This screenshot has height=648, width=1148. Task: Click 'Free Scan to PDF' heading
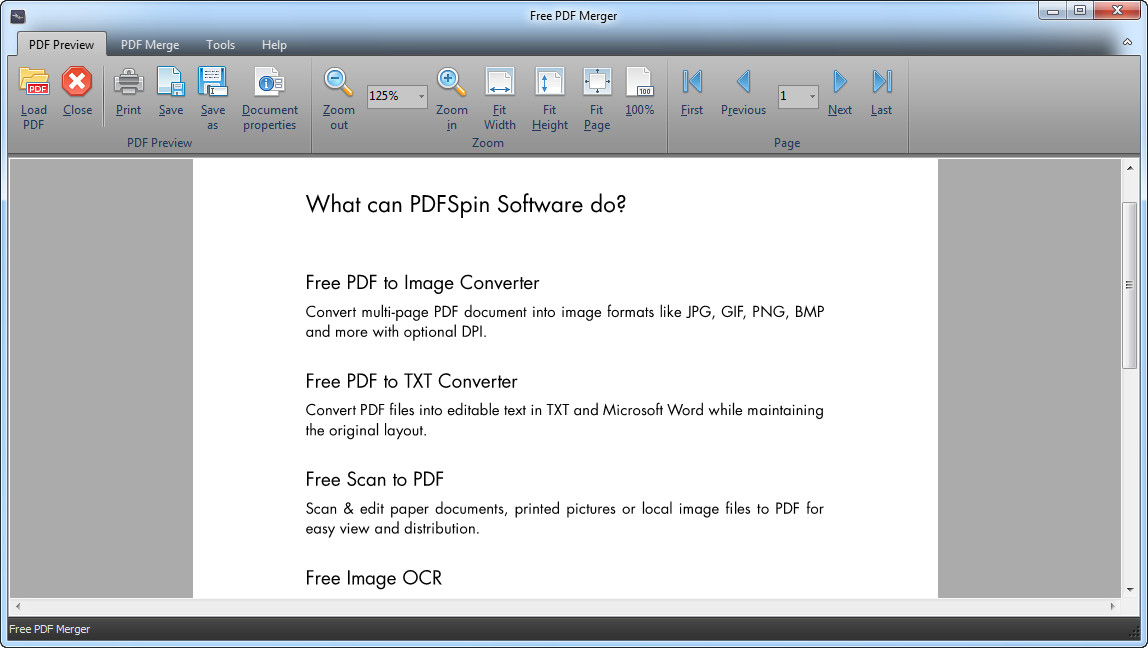[x=375, y=479]
